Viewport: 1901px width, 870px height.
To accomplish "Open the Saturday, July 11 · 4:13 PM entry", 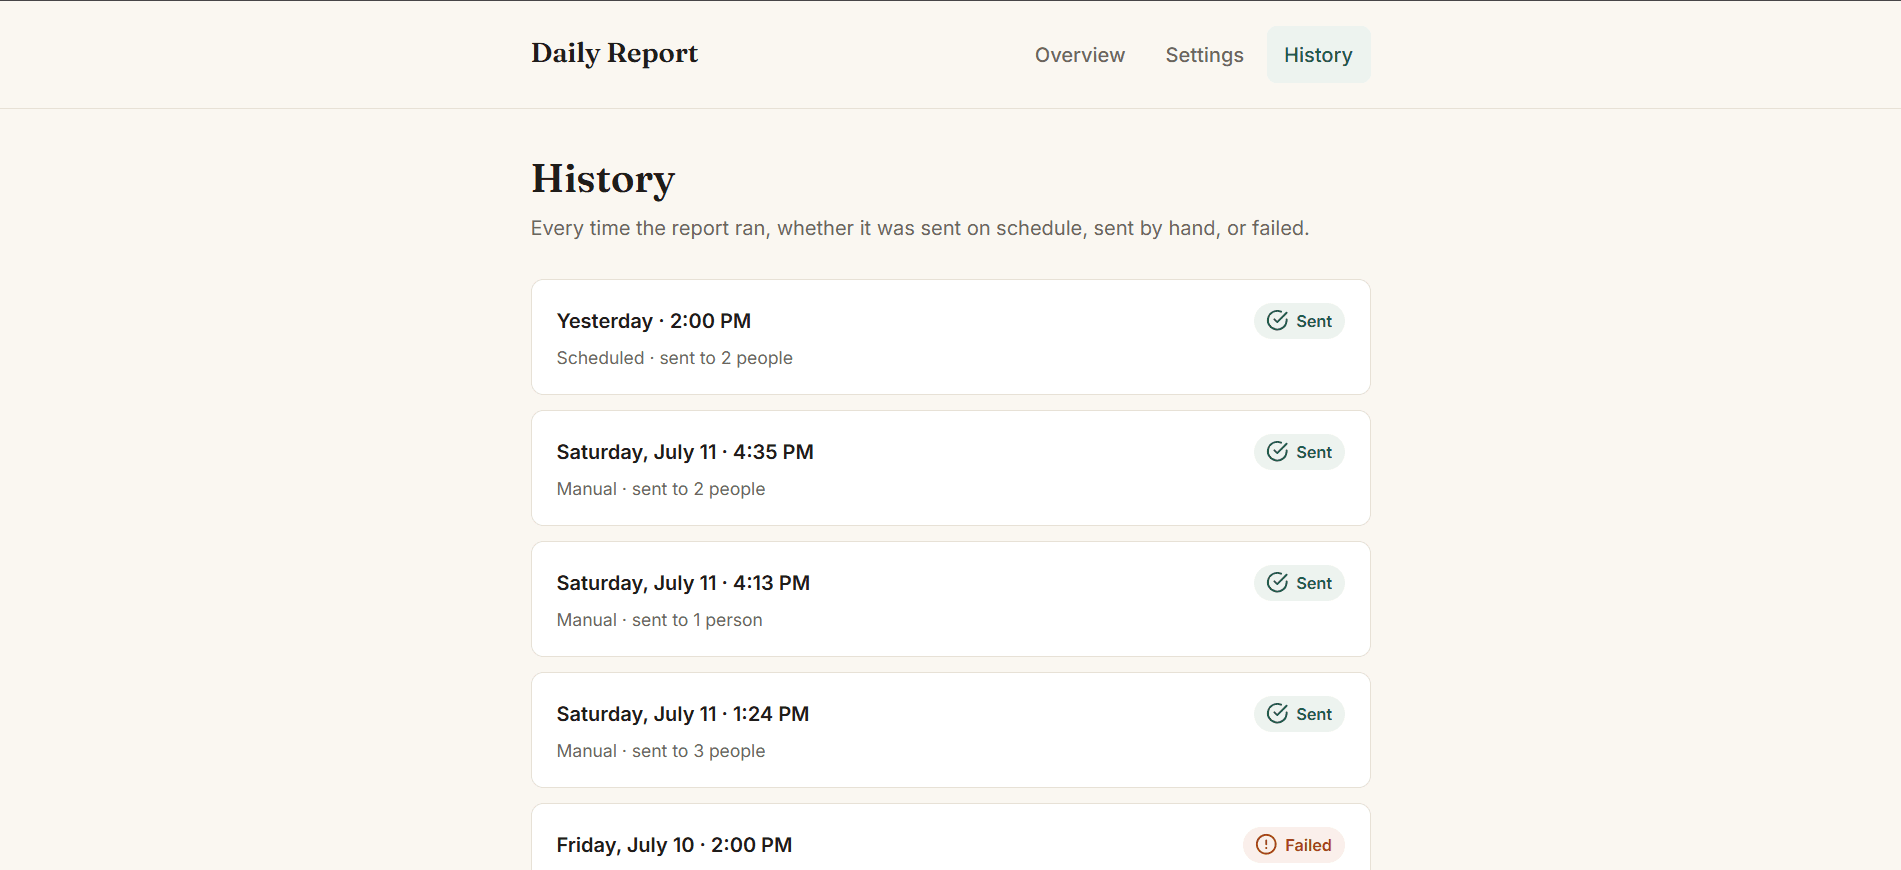I will coord(950,599).
